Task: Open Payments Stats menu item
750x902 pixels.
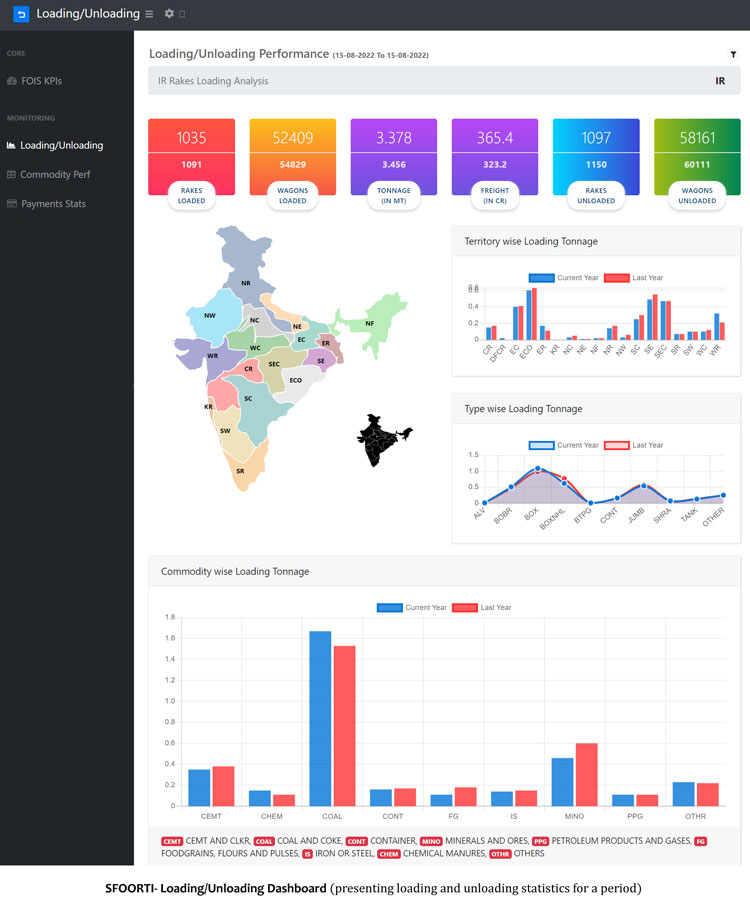Action: point(53,204)
